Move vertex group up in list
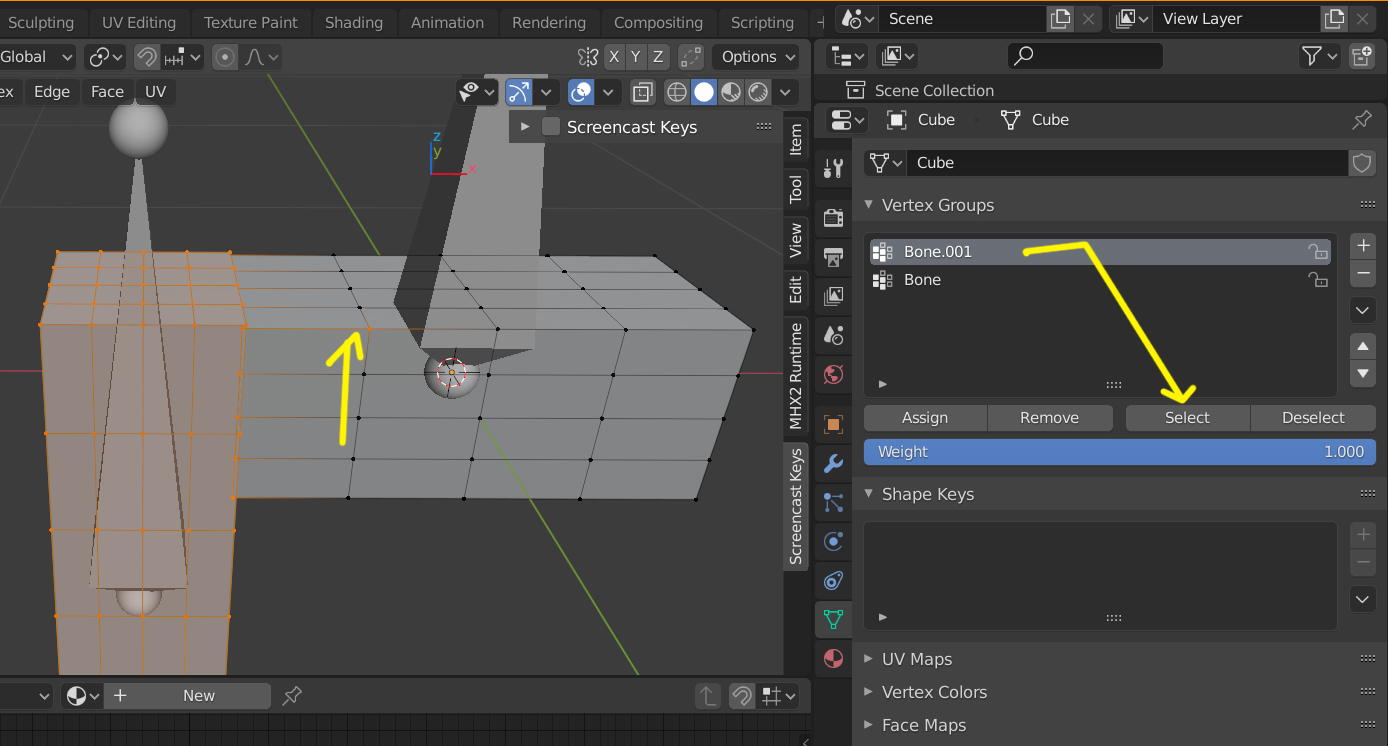Image resolution: width=1388 pixels, height=746 pixels. (1363, 347)
